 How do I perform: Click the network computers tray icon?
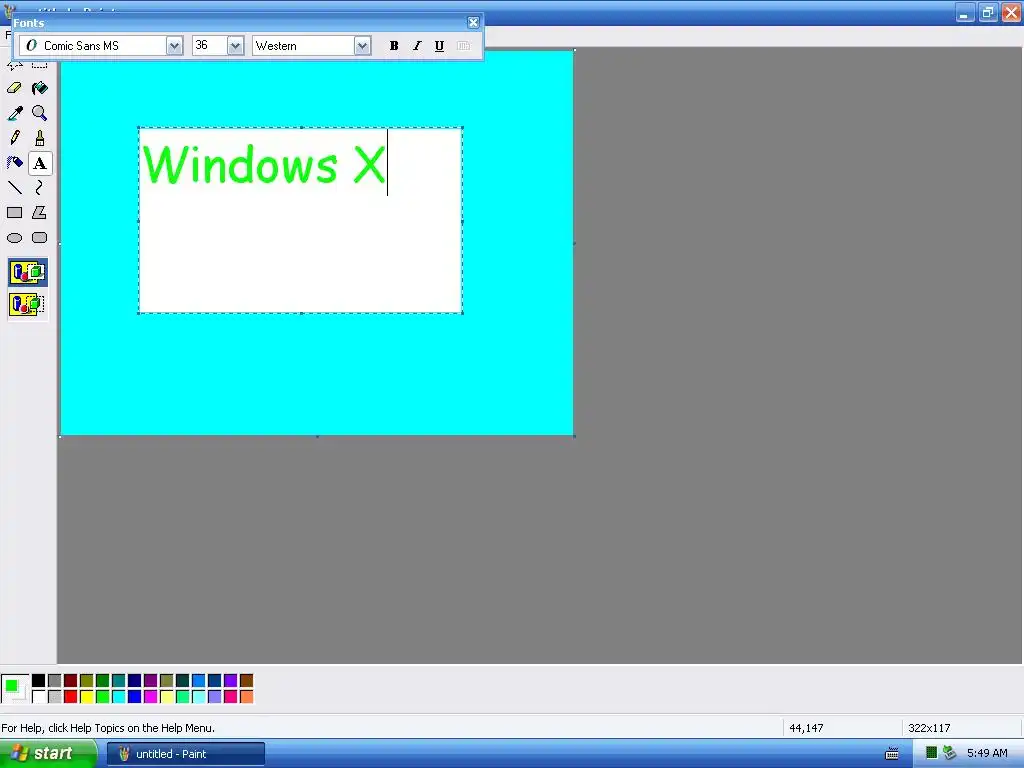click(x=950, y=754)
